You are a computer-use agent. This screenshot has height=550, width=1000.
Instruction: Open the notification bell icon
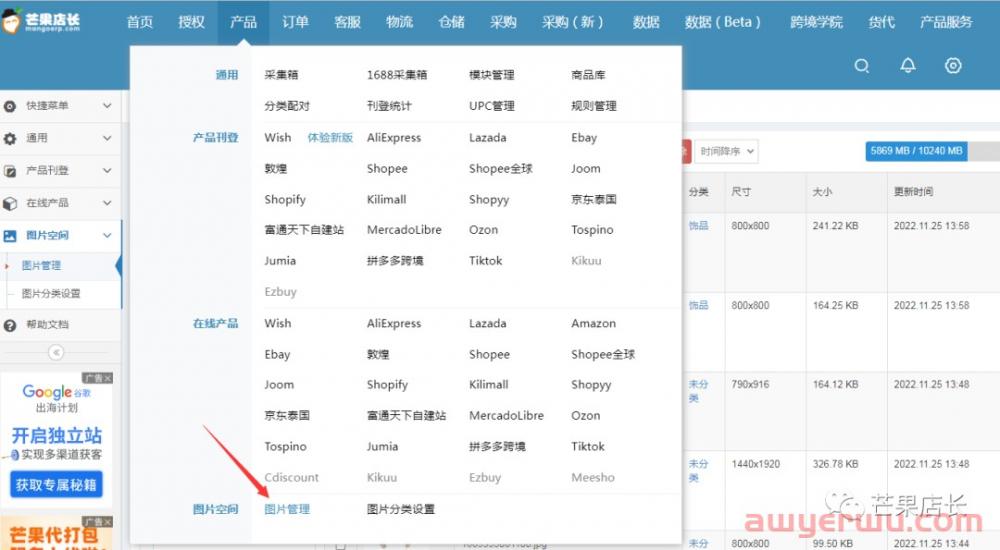[x=908, y=65]
